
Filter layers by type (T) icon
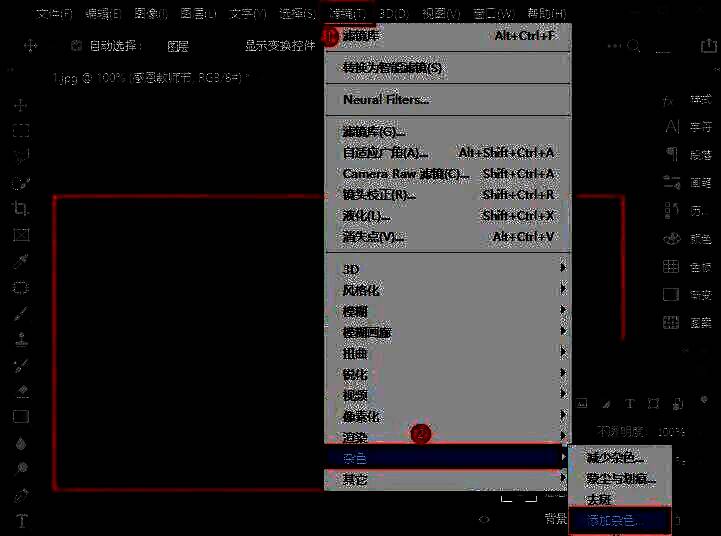pyautogui.click(x=630, y=404)
